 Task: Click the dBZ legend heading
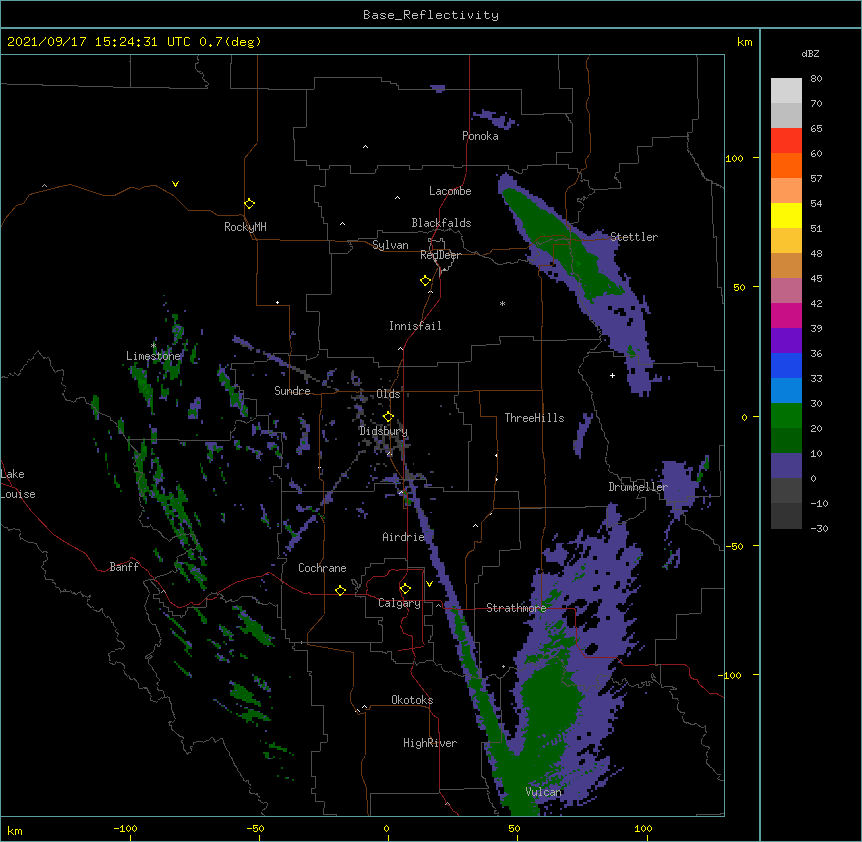click(x=810, y=53)
